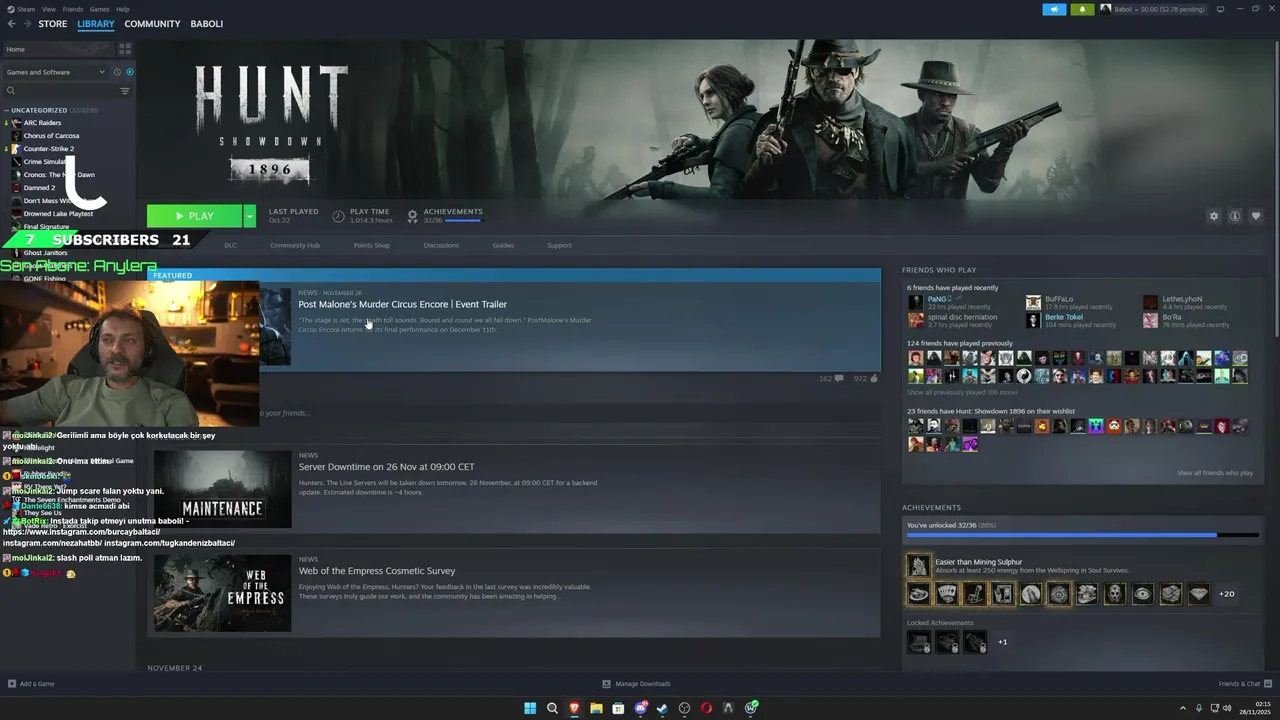Select Damned 2 in the library
Screen dimensions: 1280x720
click(x=39, y=188)
